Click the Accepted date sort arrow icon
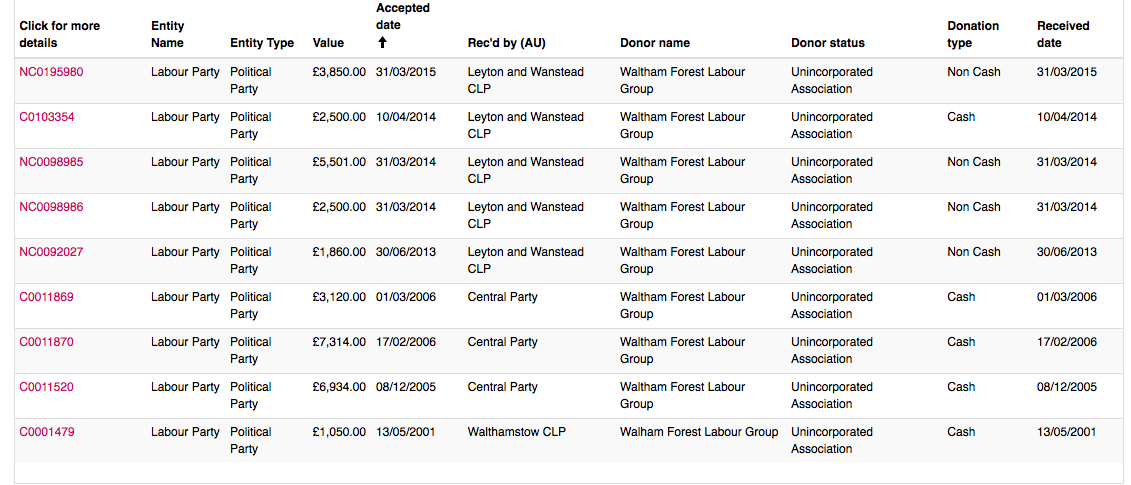This screenshot has height=485, width=1131. [382, 43]
